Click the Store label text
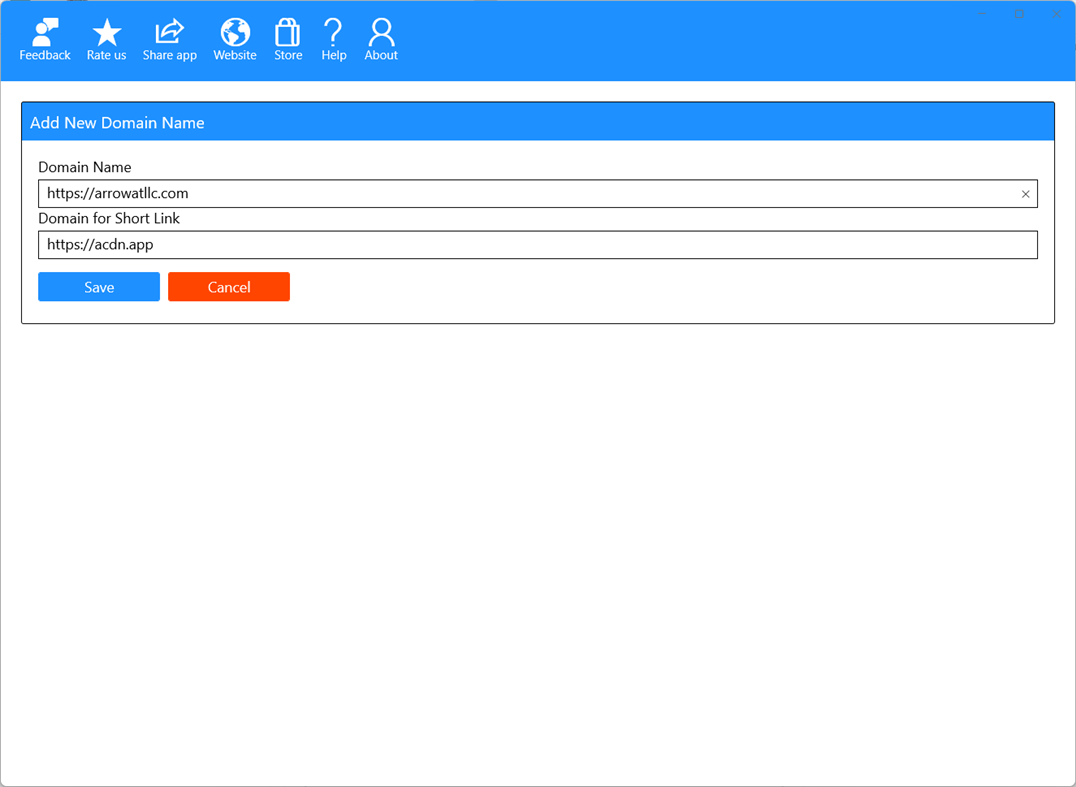This screenshot has height=787, width=1076. tap(287, 55)
